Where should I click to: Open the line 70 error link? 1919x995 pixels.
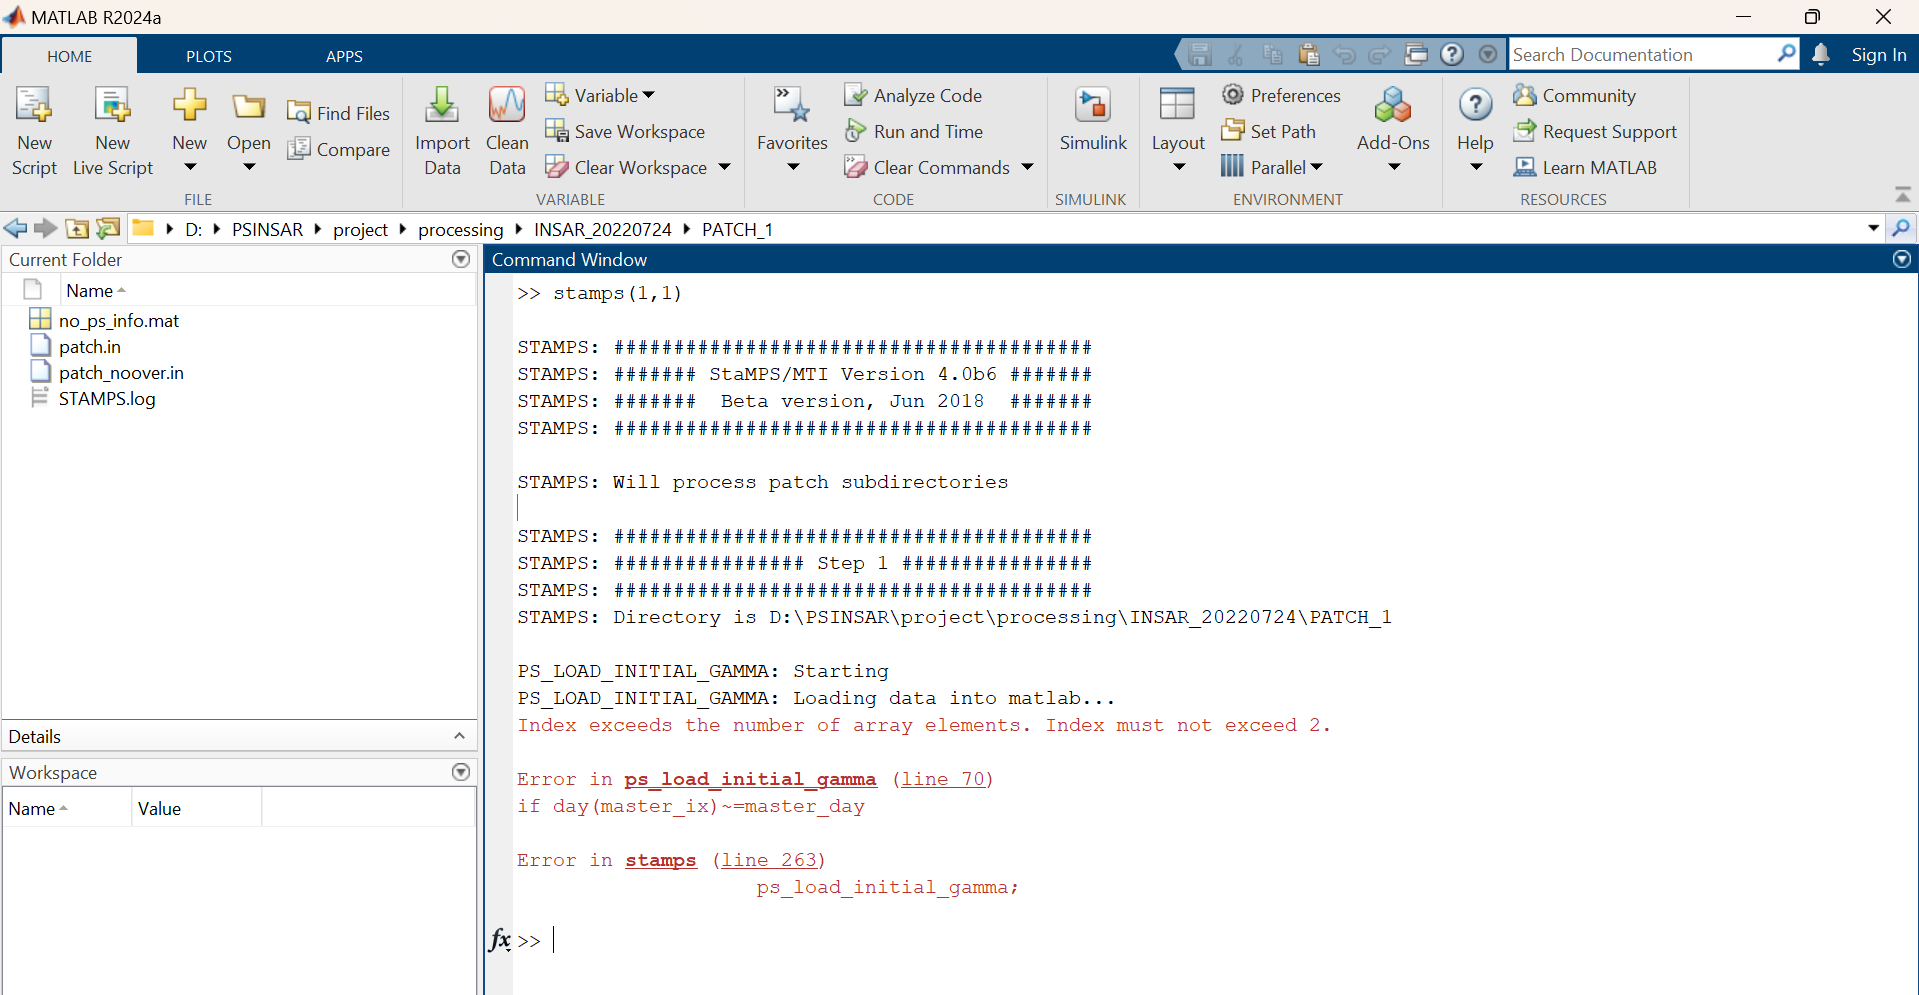click(943, 779)
